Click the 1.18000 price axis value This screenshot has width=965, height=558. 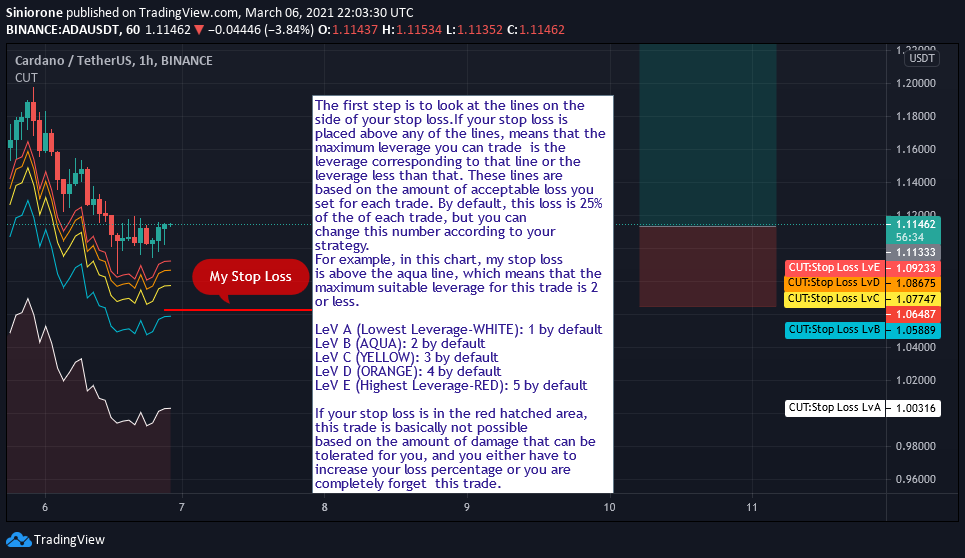(916, 116)
